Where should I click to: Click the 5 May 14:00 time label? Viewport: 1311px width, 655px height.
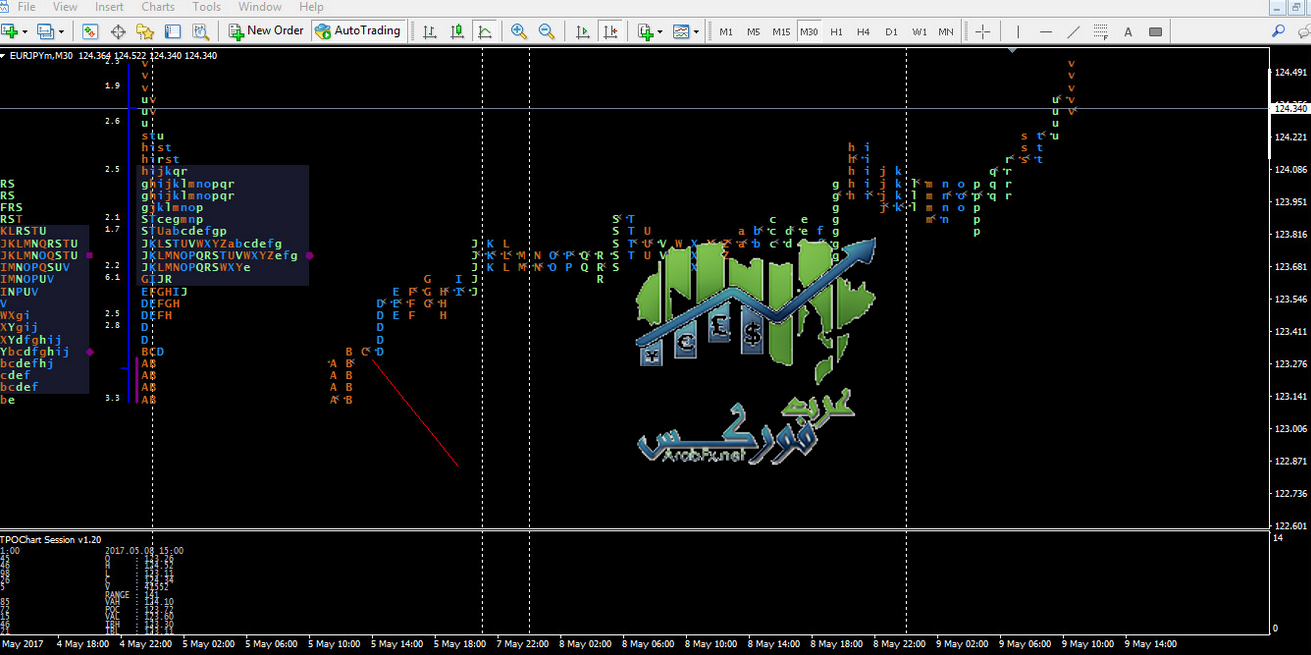(398, 644)
